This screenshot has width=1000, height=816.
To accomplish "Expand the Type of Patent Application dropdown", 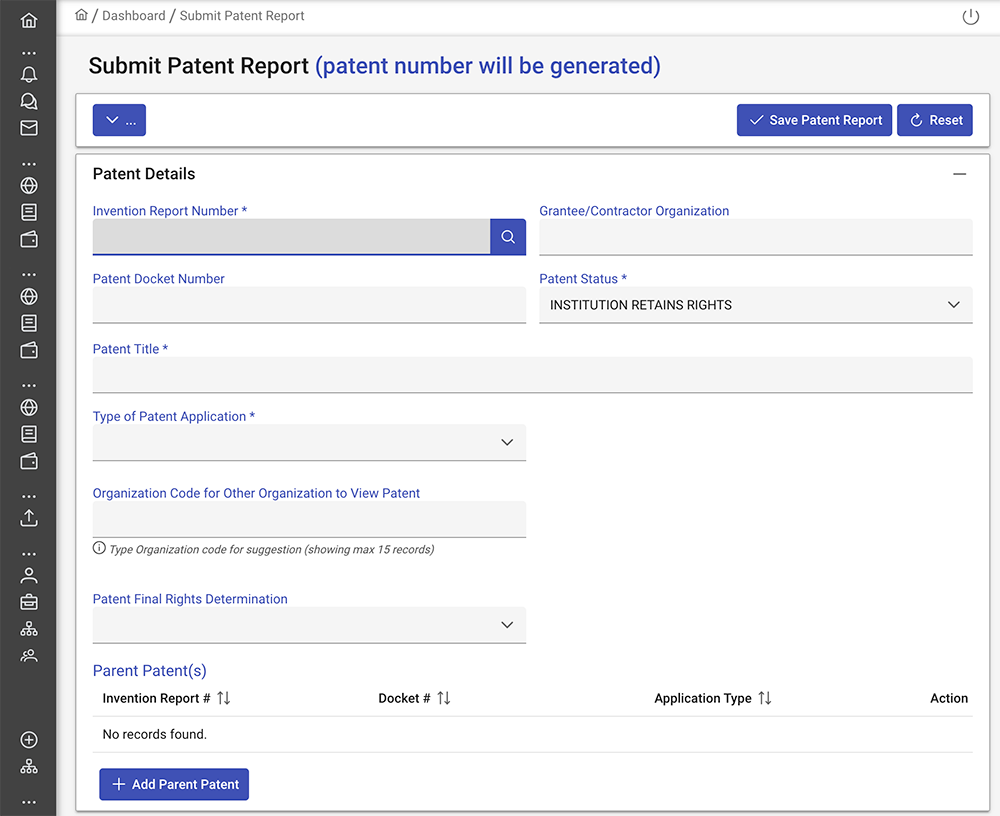I will tap(309, 442).
